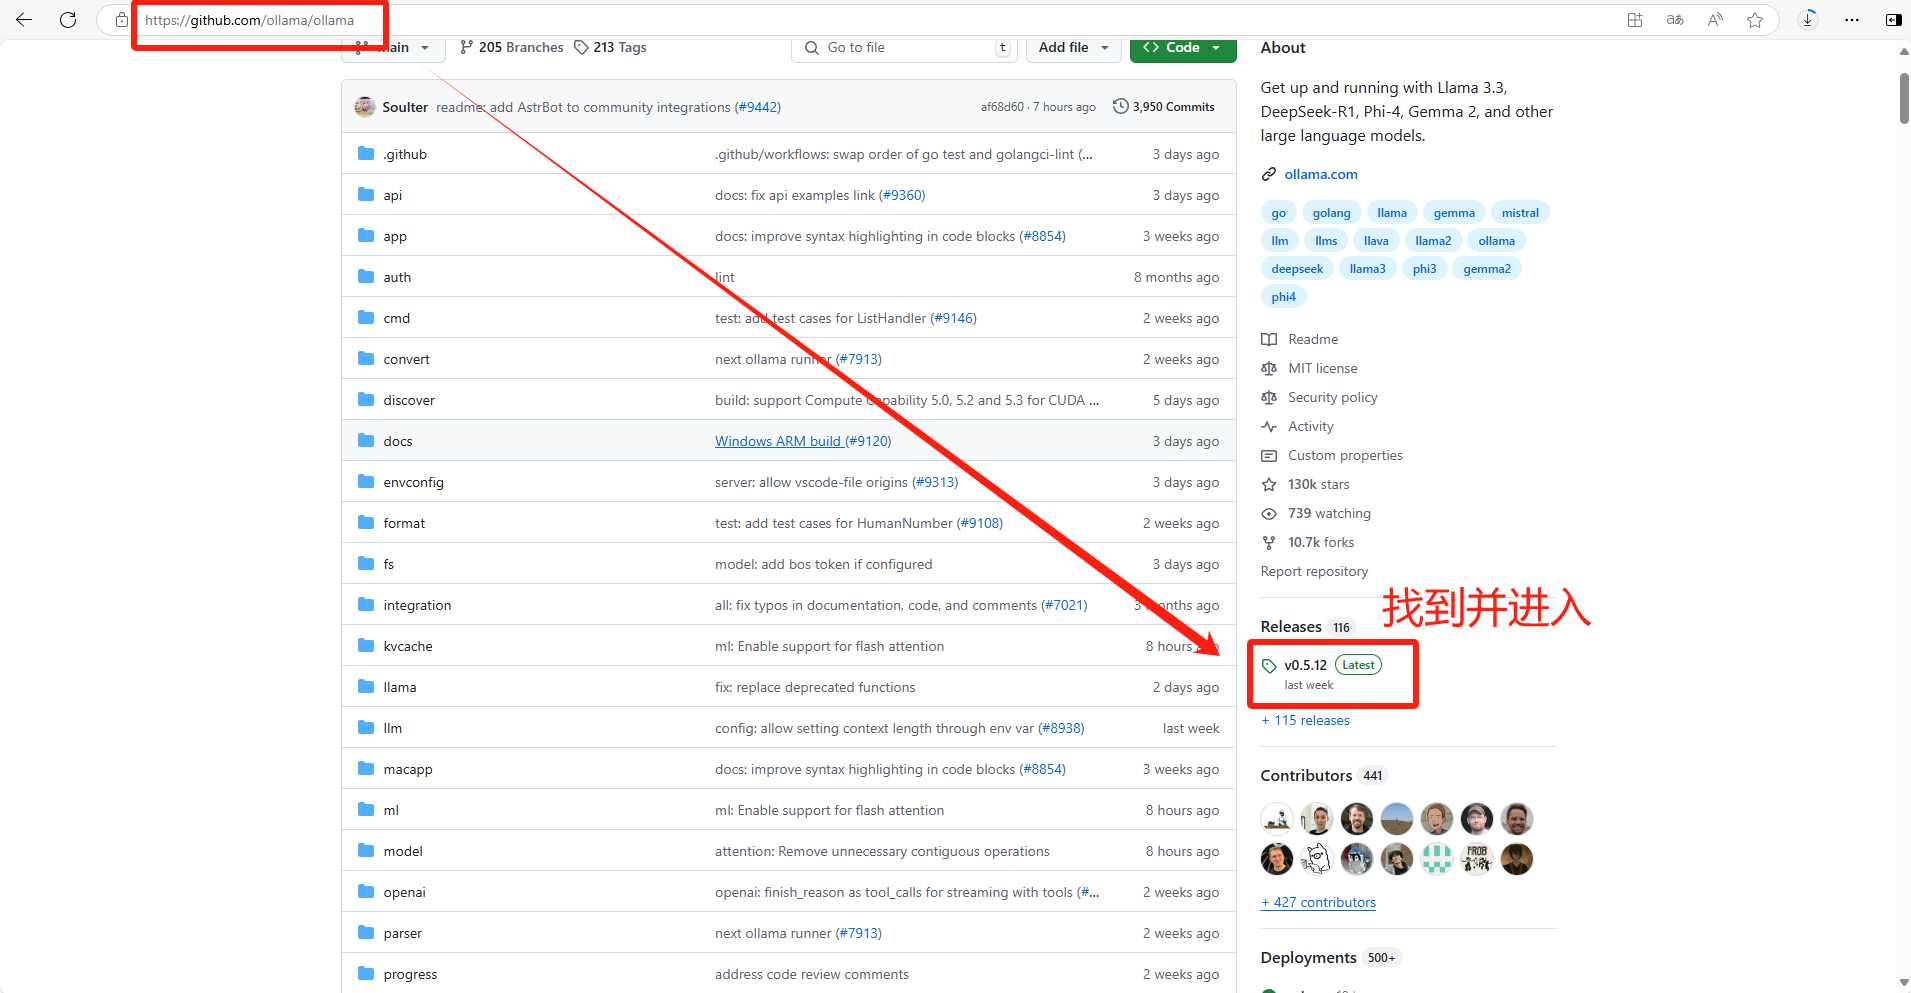
Task: Toggle the browser sidebar icon
Action: pos(1893,19)
